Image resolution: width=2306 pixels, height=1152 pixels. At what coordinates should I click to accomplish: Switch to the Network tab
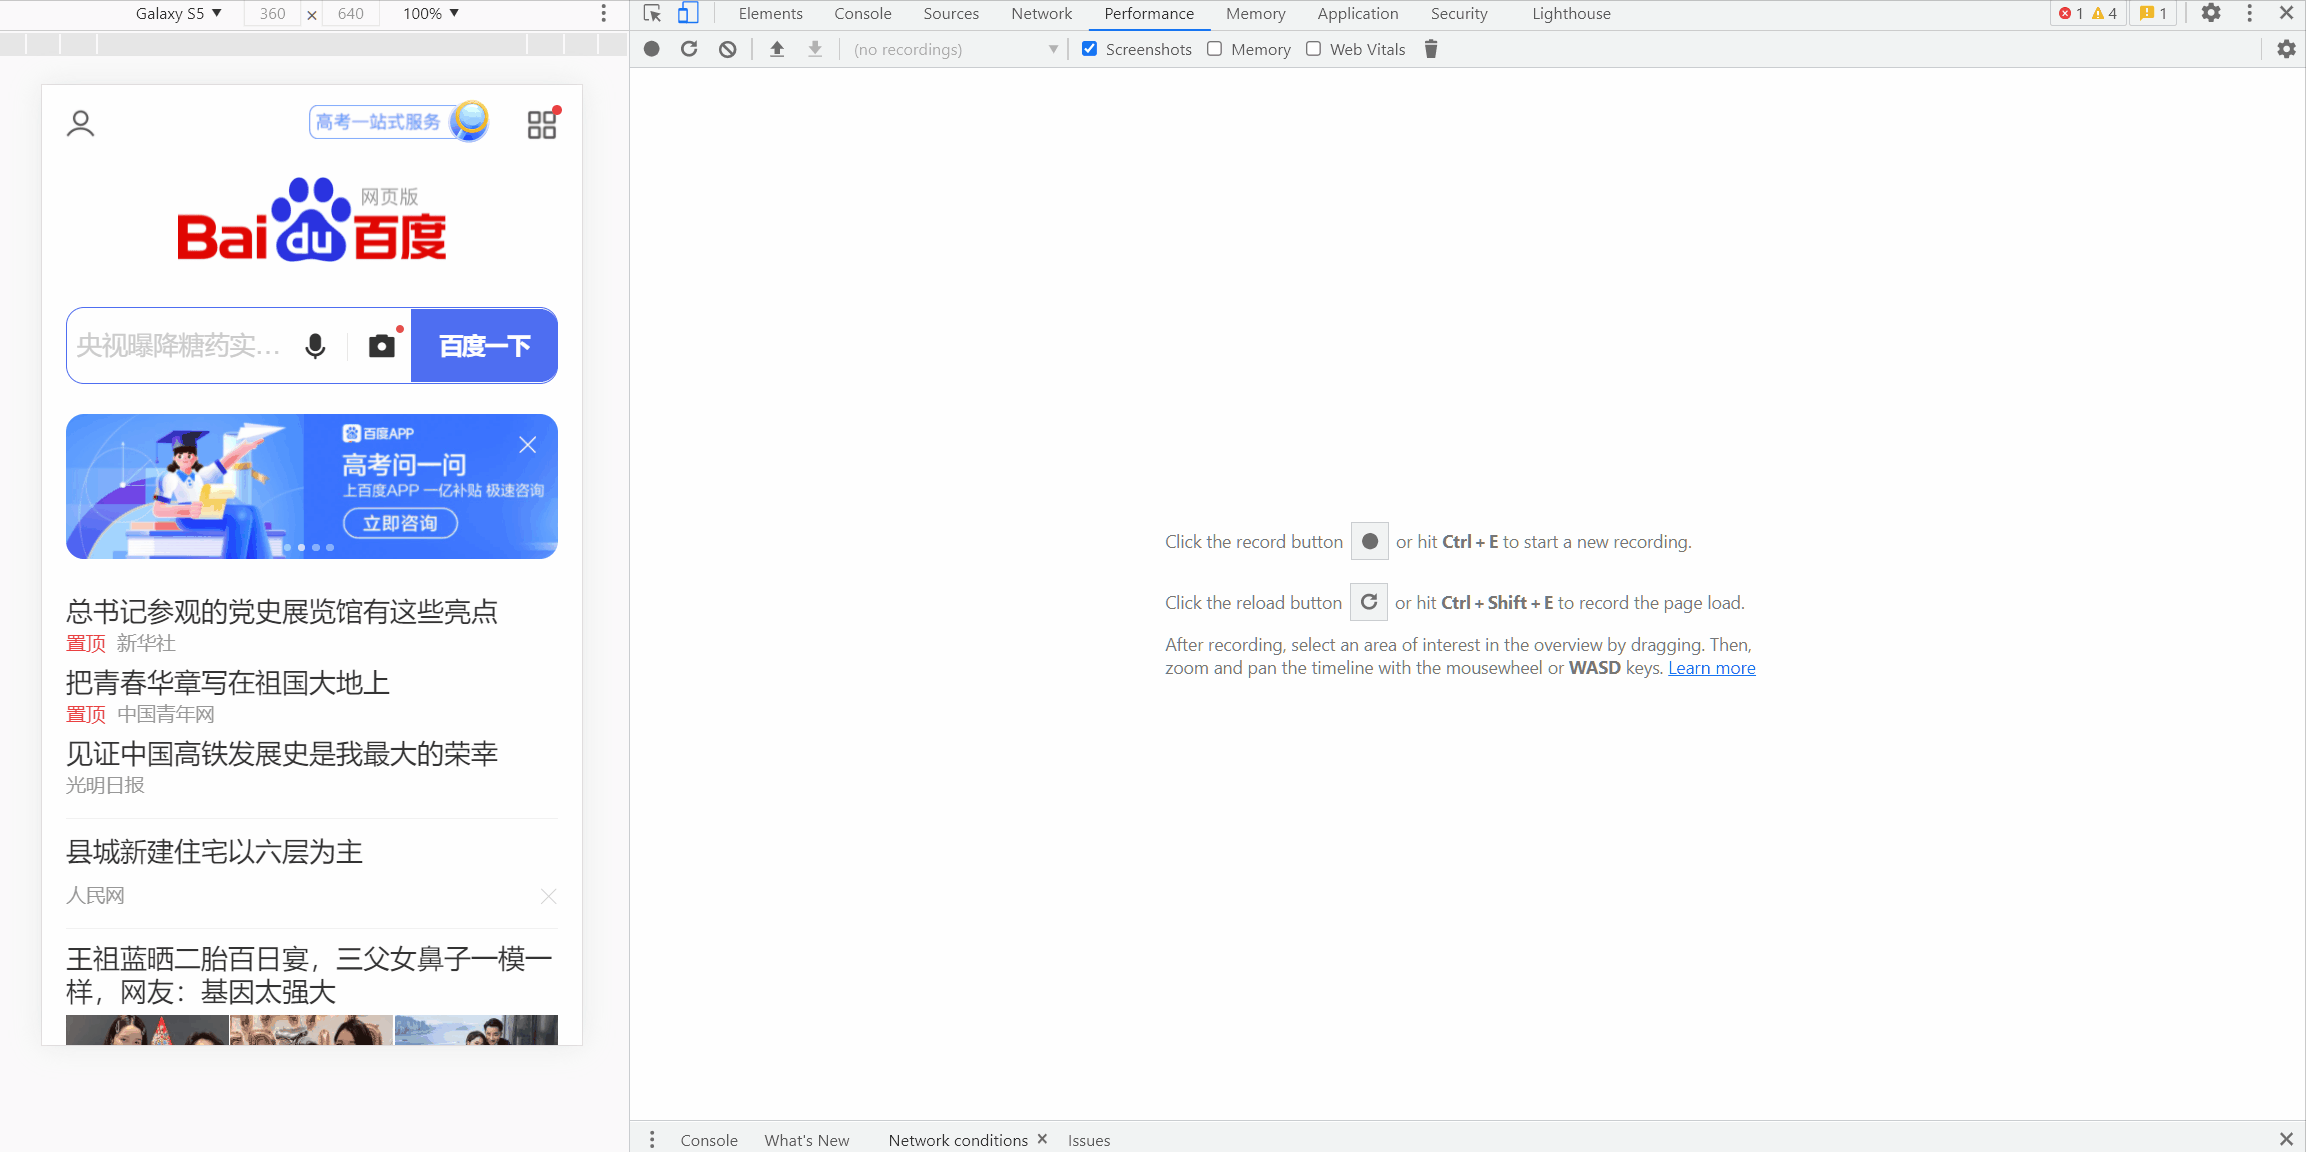(1041, 13)
